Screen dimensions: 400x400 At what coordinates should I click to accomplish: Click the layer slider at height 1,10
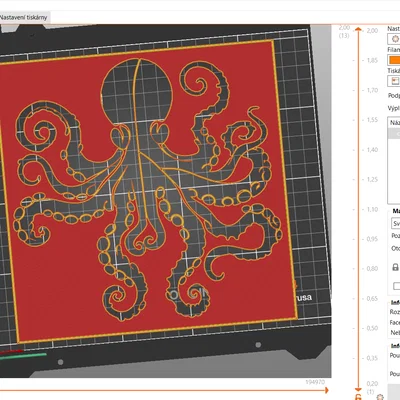click(x=358, y=209)
